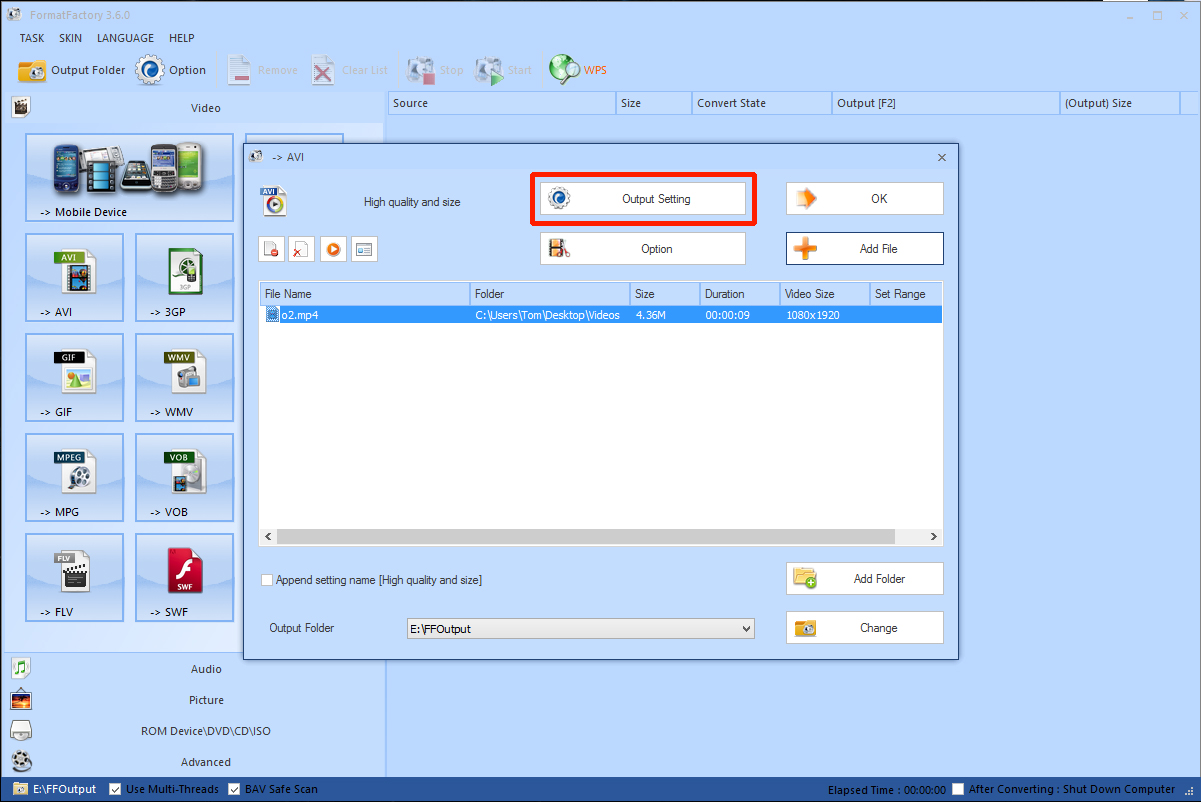Choose the MPG format tile
Screen dimensions: 1201x802
click(75, 478)
